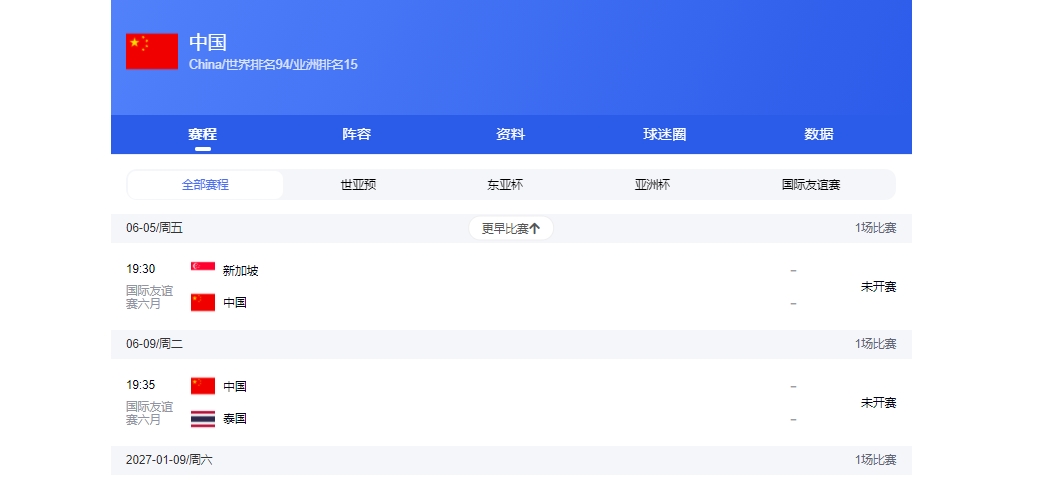Switch to the 数据 tab
Viewport: 1041px width, 482px height.
point(819,134)
